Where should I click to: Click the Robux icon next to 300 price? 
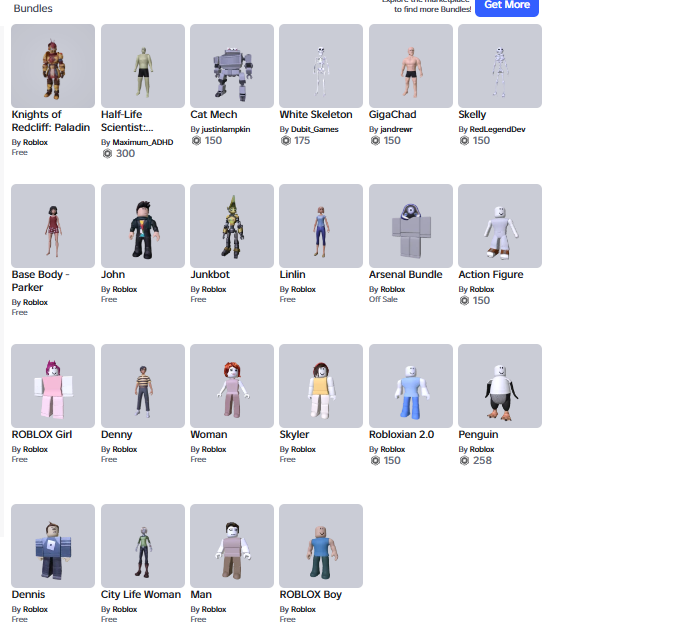coord(107,154)
